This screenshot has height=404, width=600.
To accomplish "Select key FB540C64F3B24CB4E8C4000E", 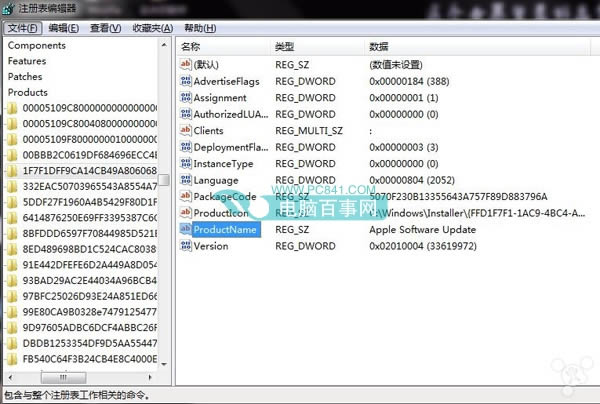I will (x=90, y=359).
